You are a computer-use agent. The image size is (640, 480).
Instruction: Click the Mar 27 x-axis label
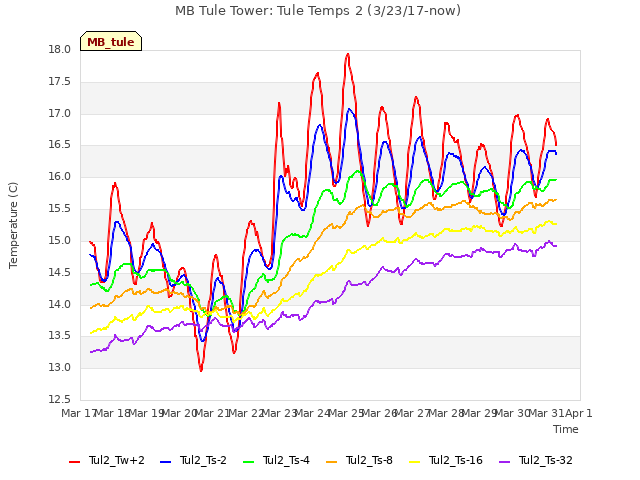click(x=413, y=413)
